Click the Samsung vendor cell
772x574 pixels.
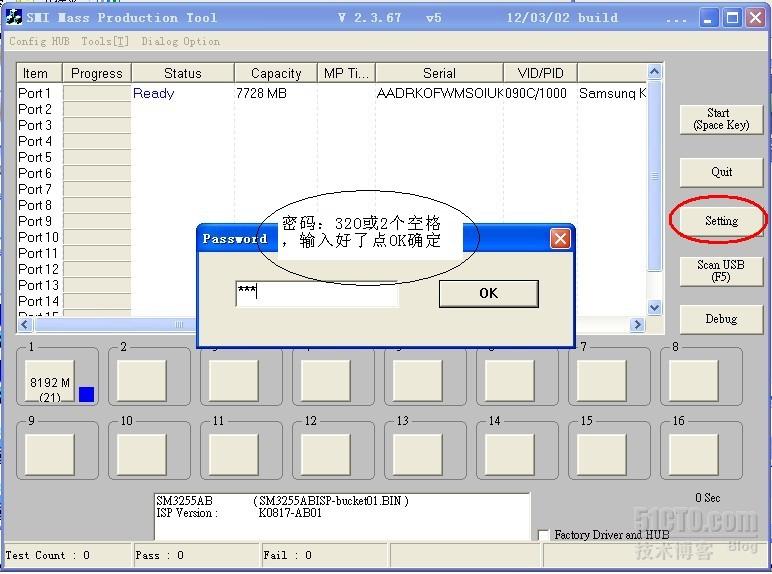[x=612, y=93]
